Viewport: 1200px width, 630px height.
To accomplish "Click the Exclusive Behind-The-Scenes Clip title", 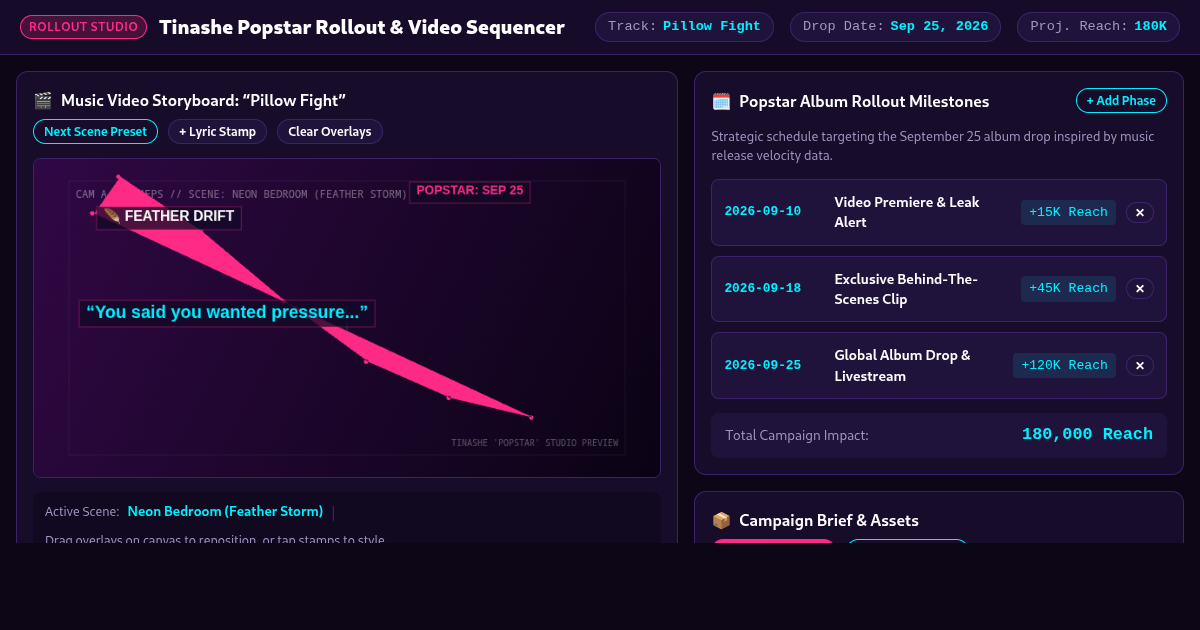I will (906, 289).
